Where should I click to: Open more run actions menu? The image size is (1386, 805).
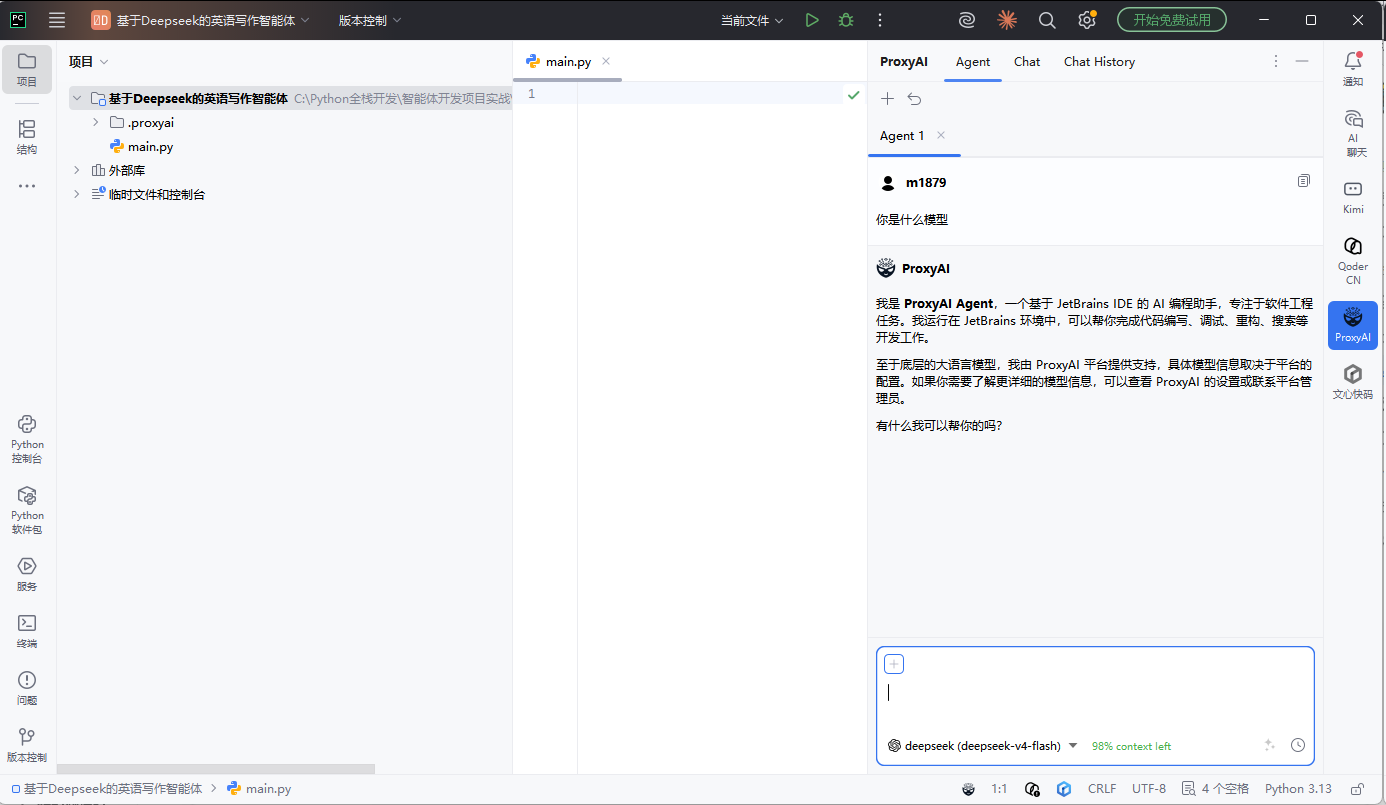pyautogui.click(x=880, y=20)
